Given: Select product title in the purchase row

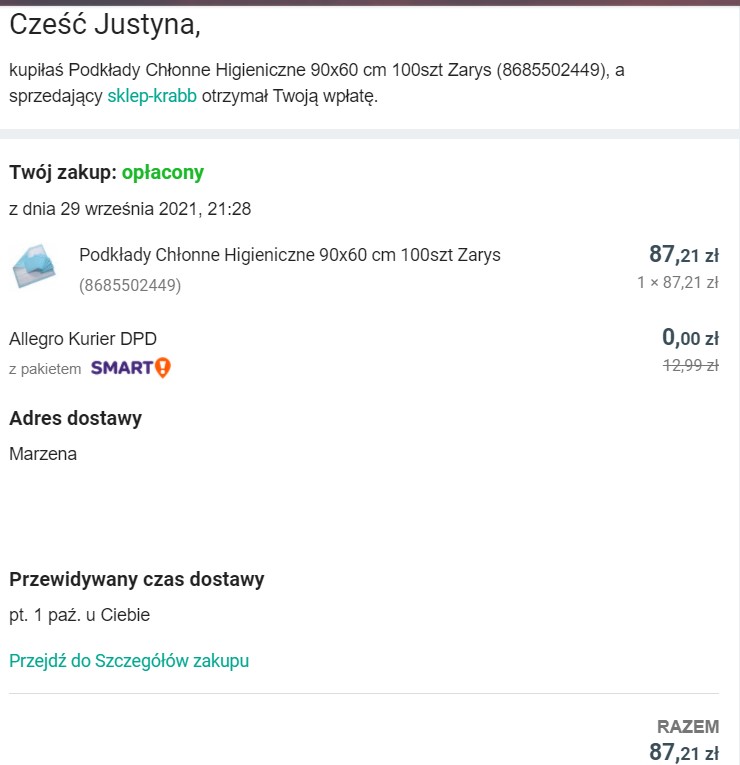Looking at the screenshot, I should click(290, 254).
